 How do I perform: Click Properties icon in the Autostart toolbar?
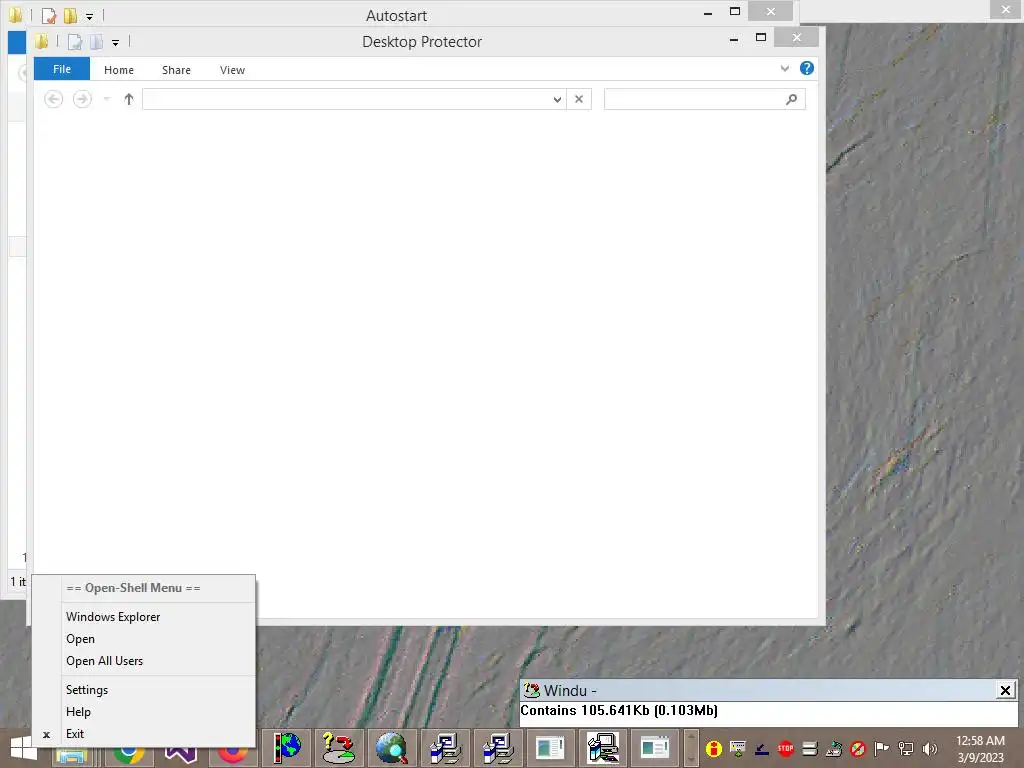tap(49, 16)
